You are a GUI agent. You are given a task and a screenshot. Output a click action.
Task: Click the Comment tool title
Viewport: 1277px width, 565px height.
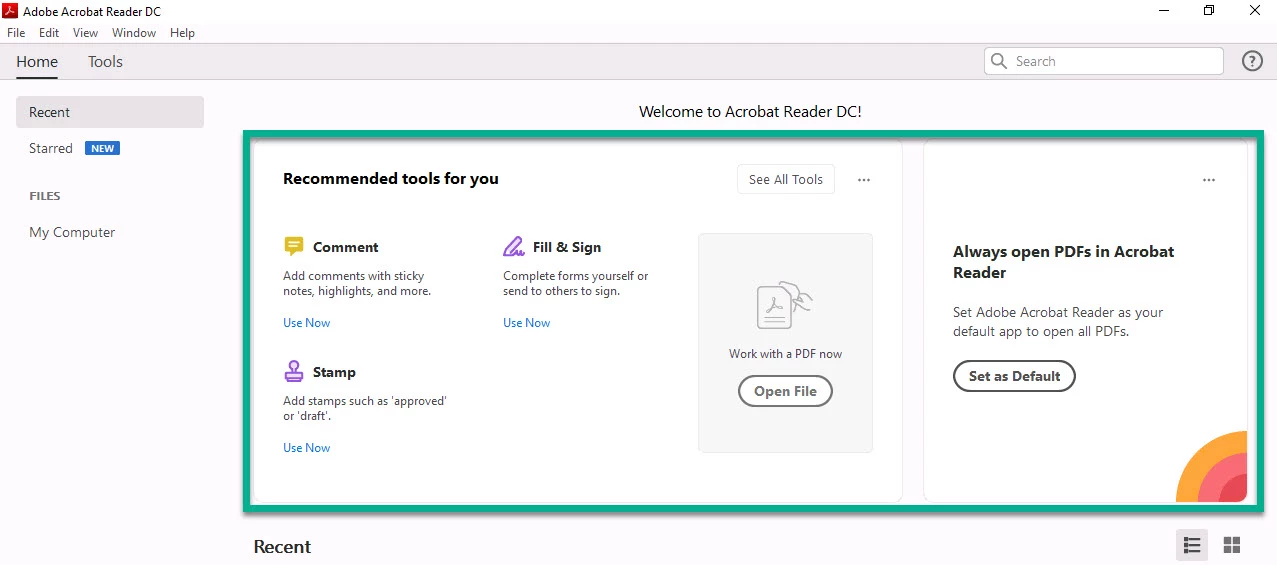[346, 247]
